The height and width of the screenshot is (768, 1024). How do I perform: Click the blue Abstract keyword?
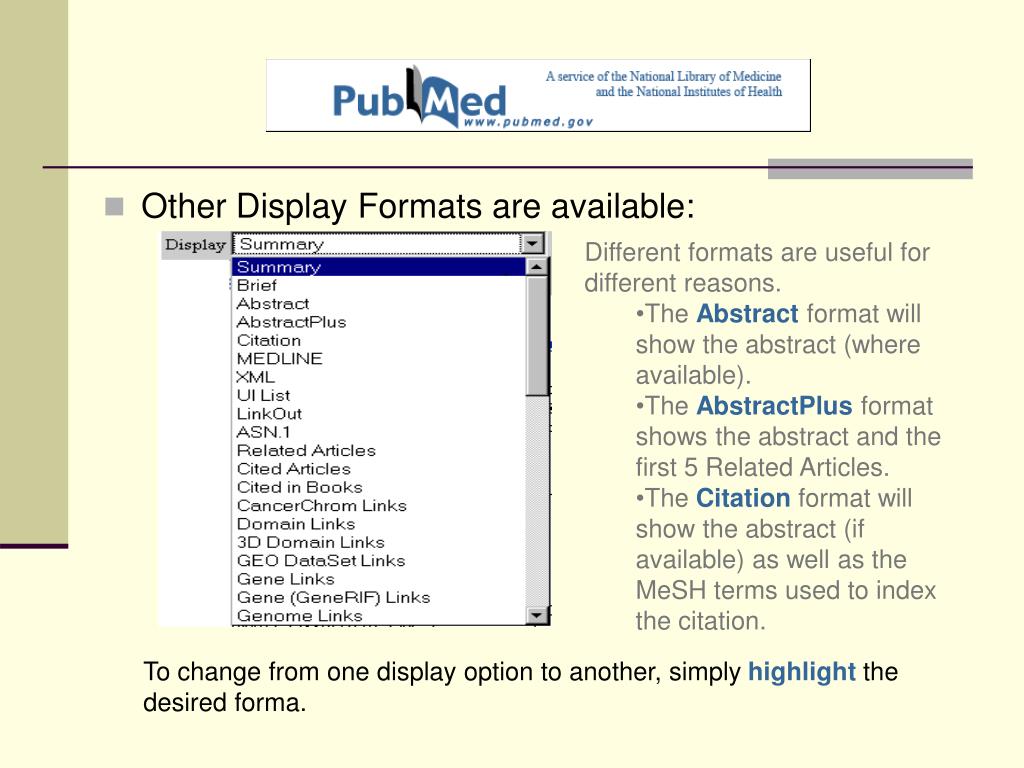coord(747,313)
